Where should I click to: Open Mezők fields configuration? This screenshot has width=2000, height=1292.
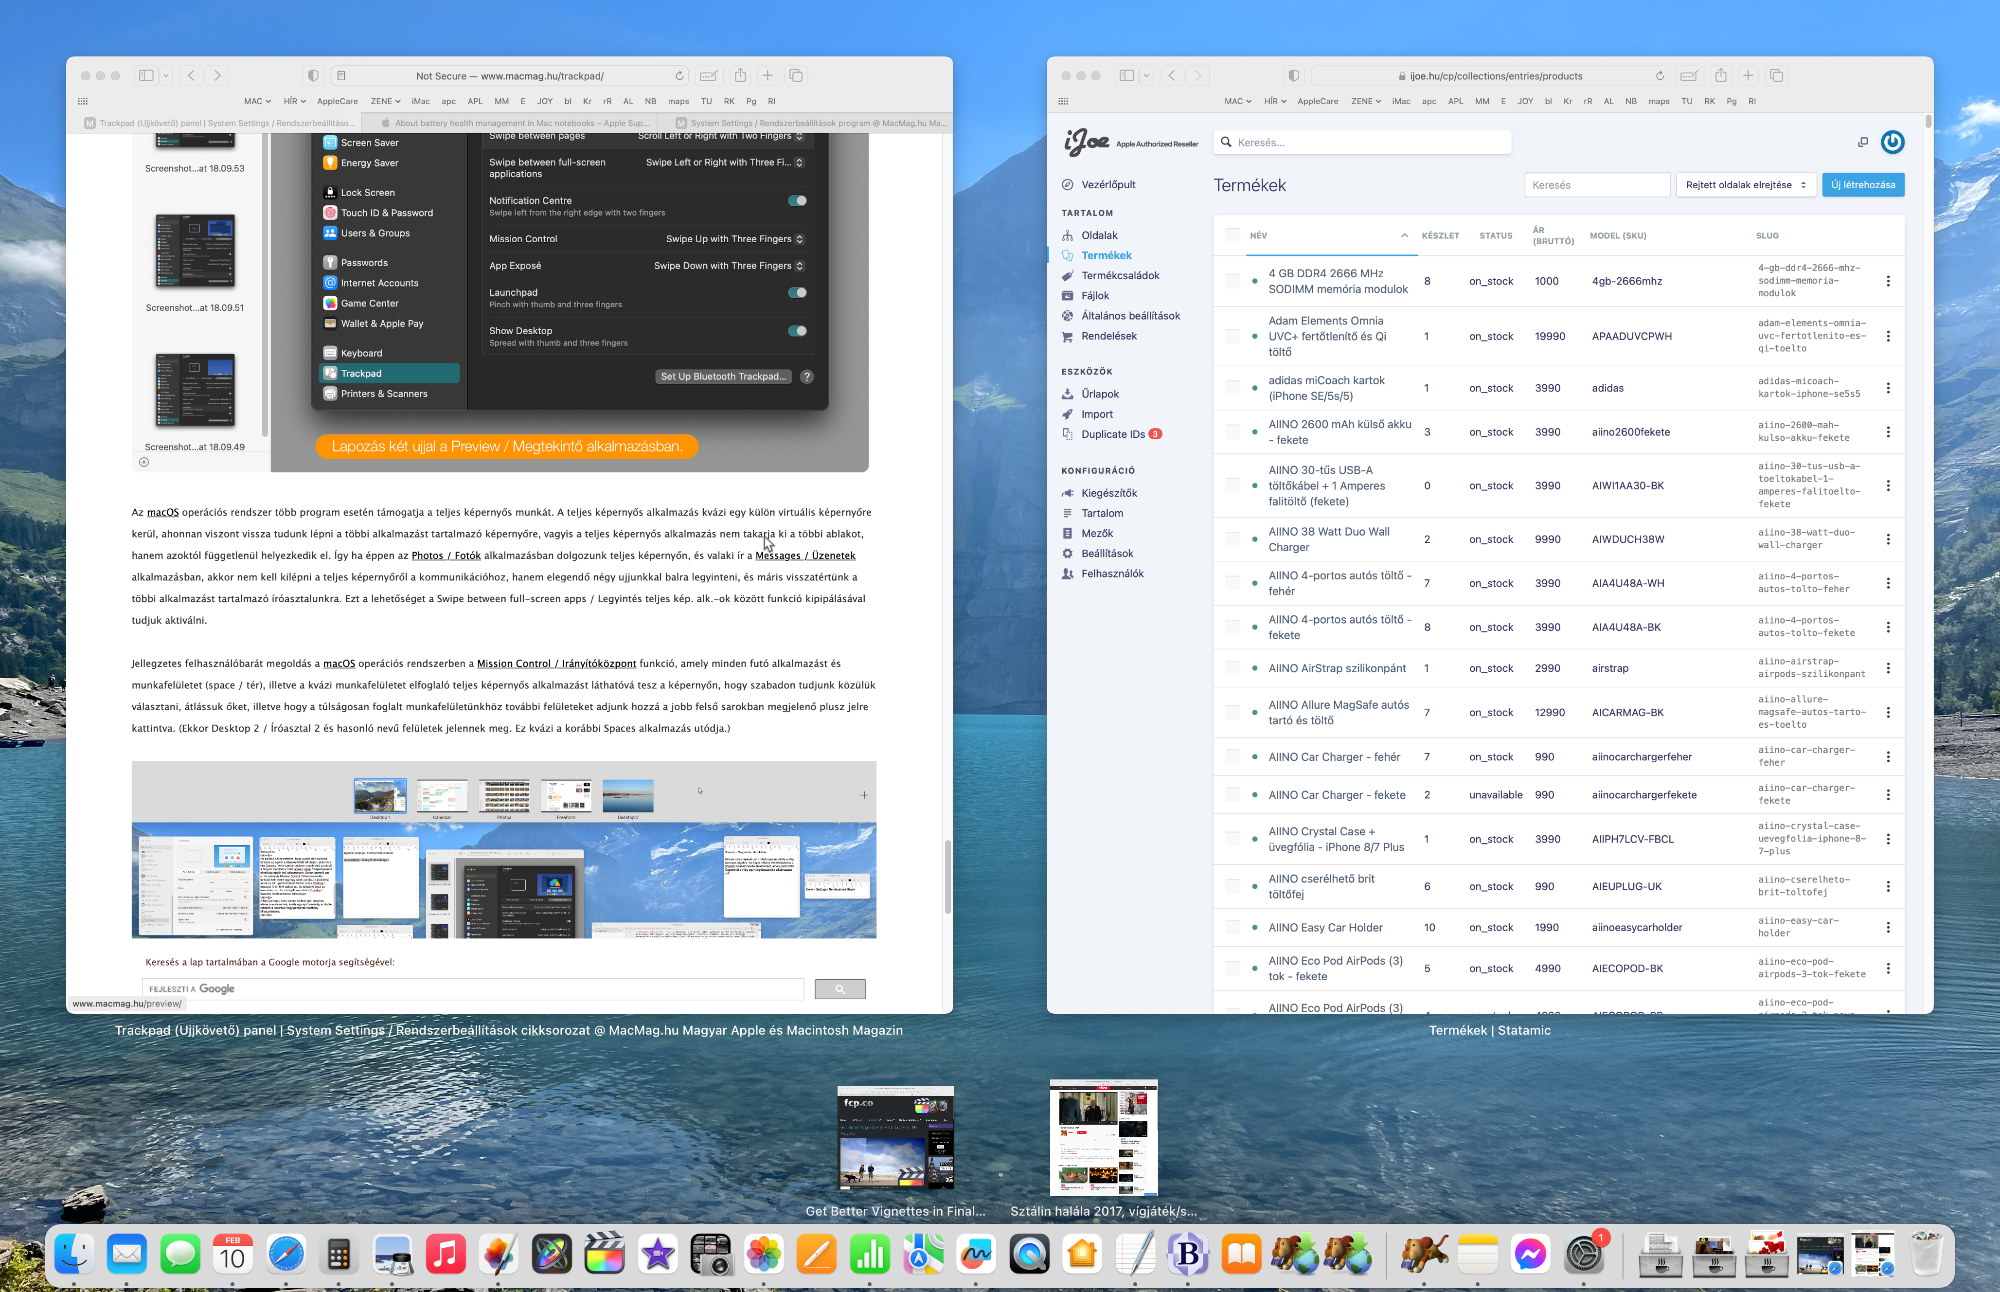[1096, 533]
